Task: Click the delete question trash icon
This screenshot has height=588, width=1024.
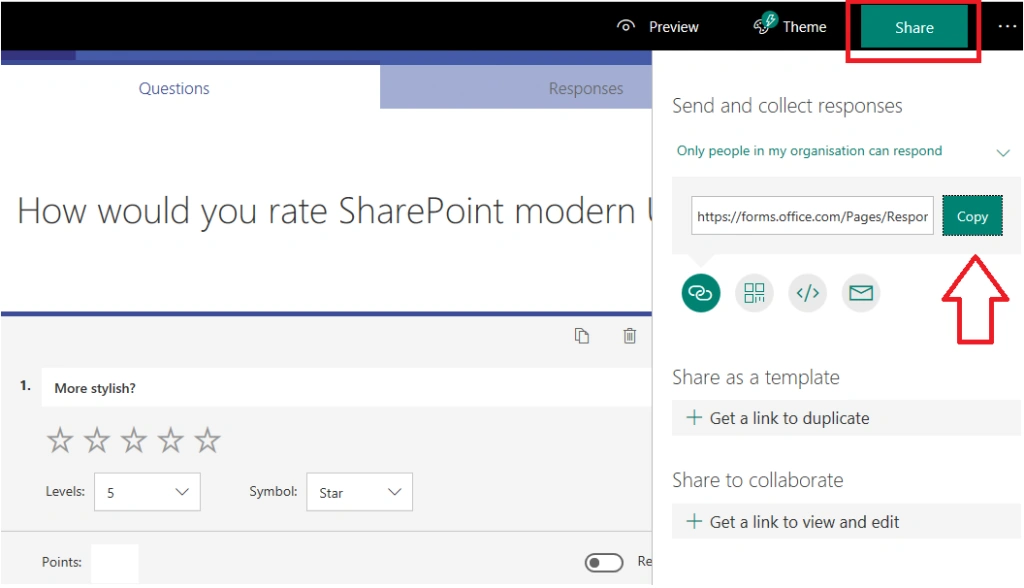Action: tap(630, 336)
